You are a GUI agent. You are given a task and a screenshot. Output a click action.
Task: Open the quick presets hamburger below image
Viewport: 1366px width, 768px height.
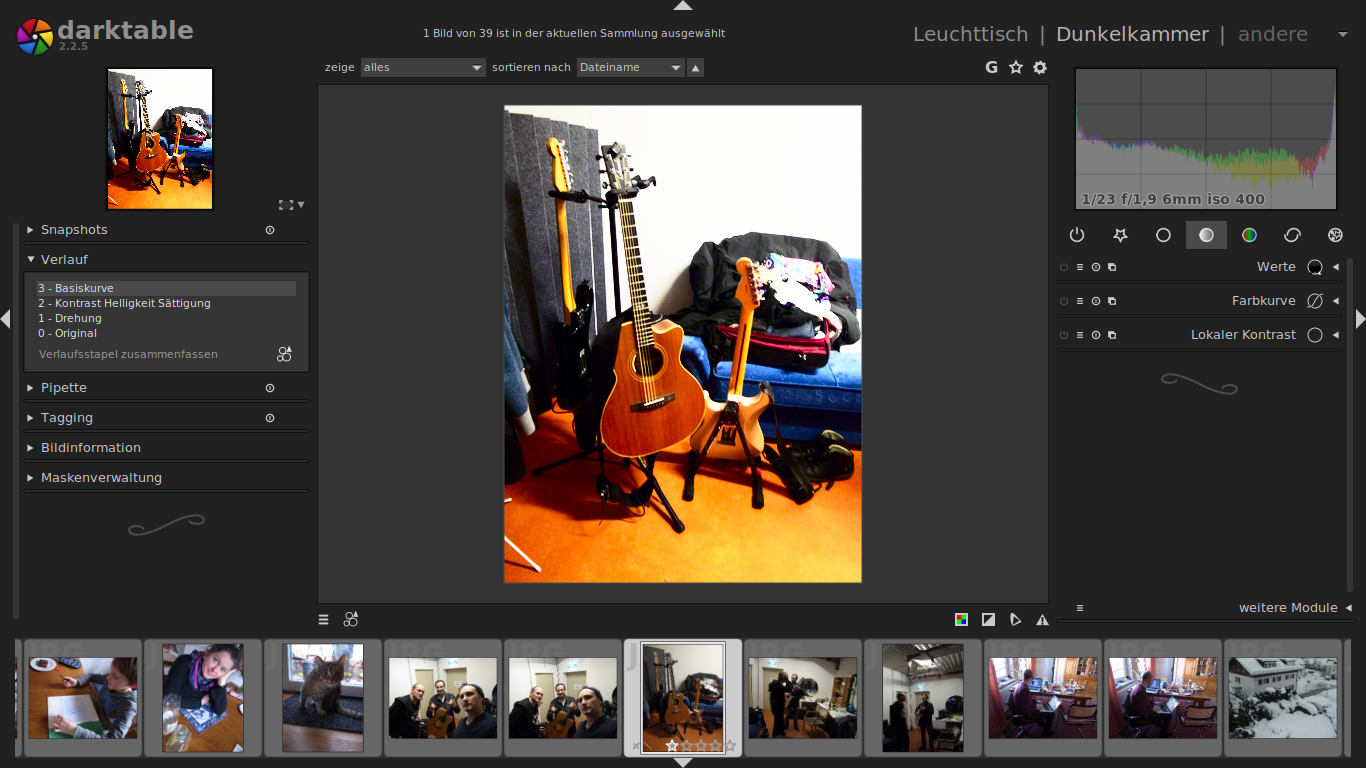click(323, 620)
